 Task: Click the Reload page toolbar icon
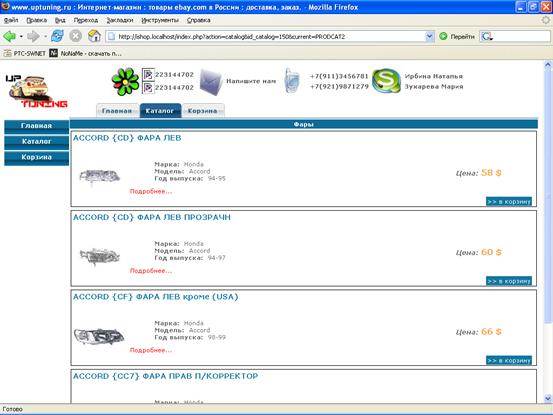57,36
